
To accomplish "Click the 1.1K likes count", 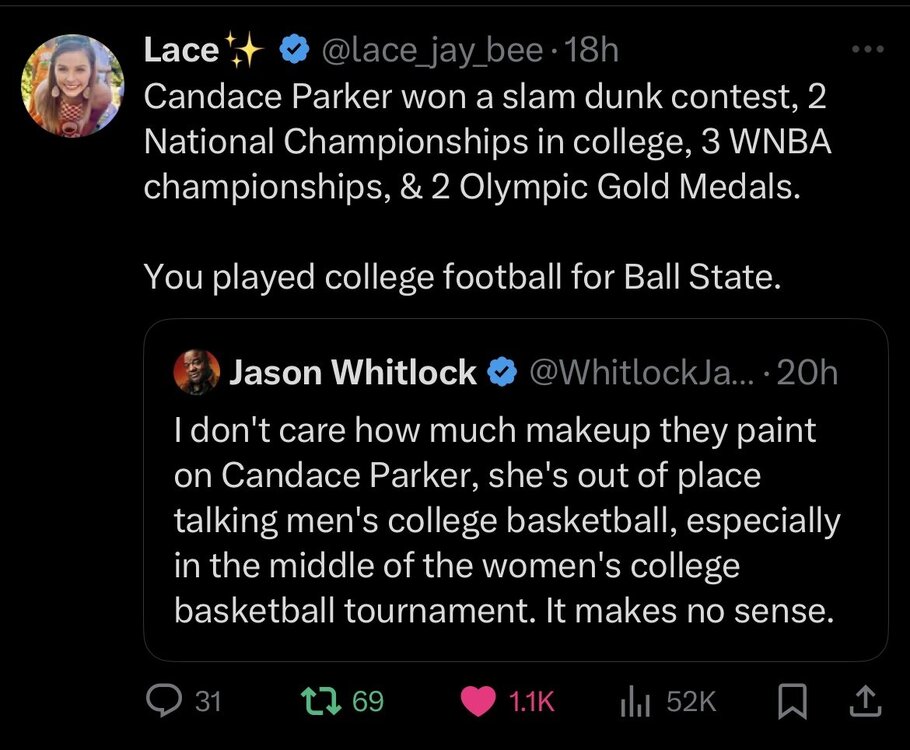I will (x=531, y=702).
